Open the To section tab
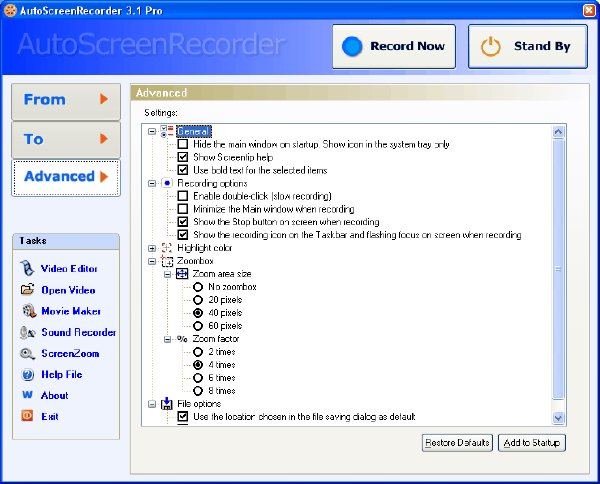 66,140
